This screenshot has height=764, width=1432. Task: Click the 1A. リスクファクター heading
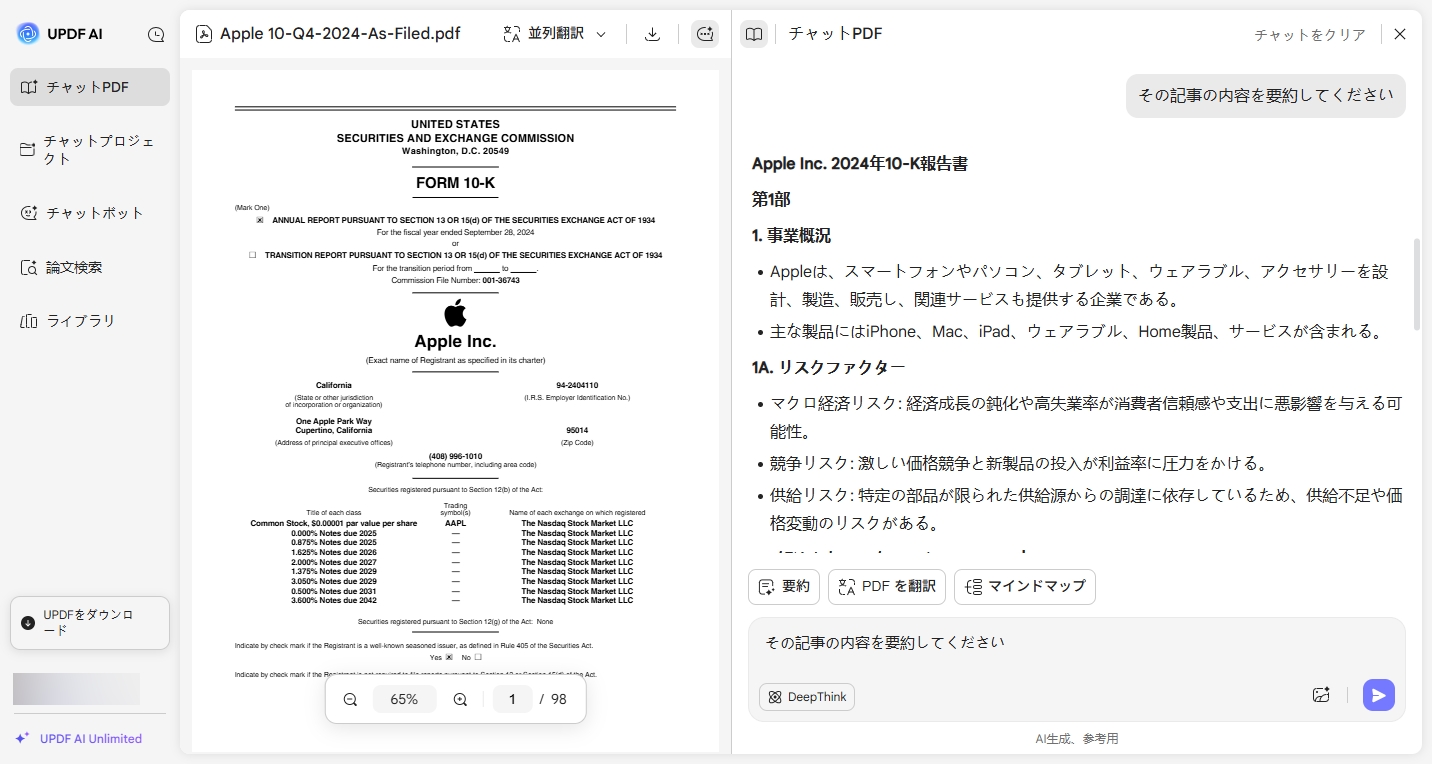828,367
